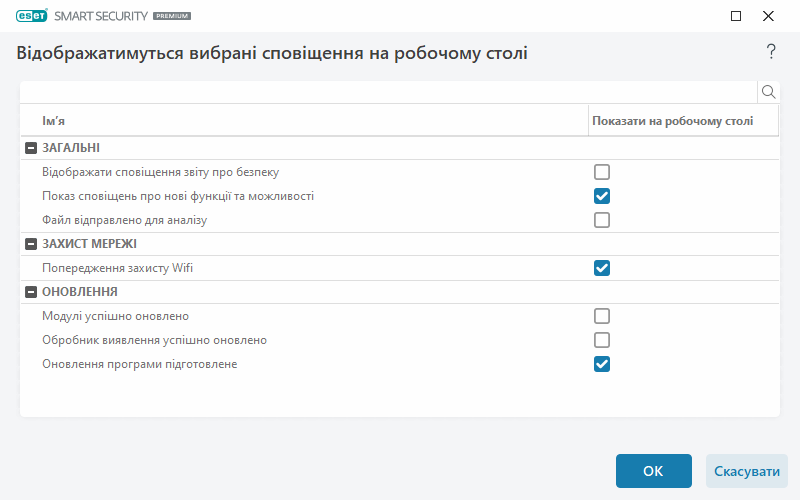Maximize the ESET settings window
Image resolution: width=800 pixels, height=500 pixels.
pos(736,16)
